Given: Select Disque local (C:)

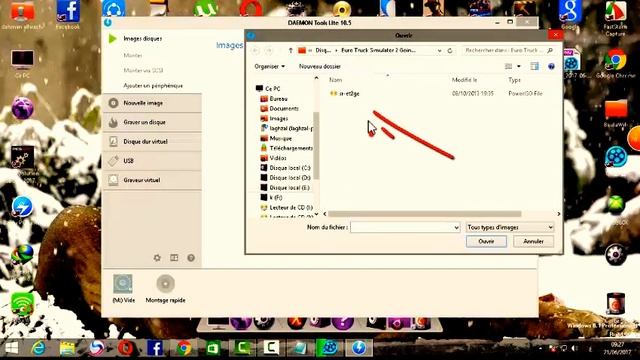Looking at the screenshot, I should (x=286, y=168).
